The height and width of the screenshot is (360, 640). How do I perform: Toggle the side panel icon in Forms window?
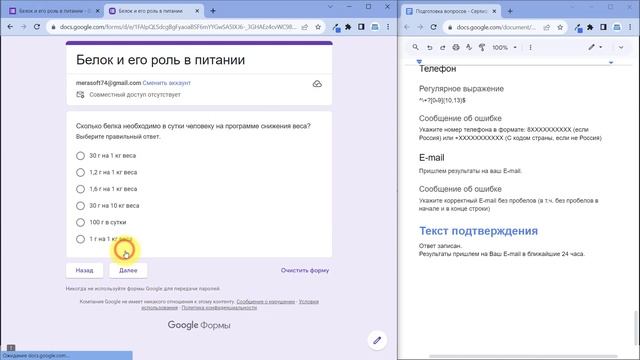point(361,27)
